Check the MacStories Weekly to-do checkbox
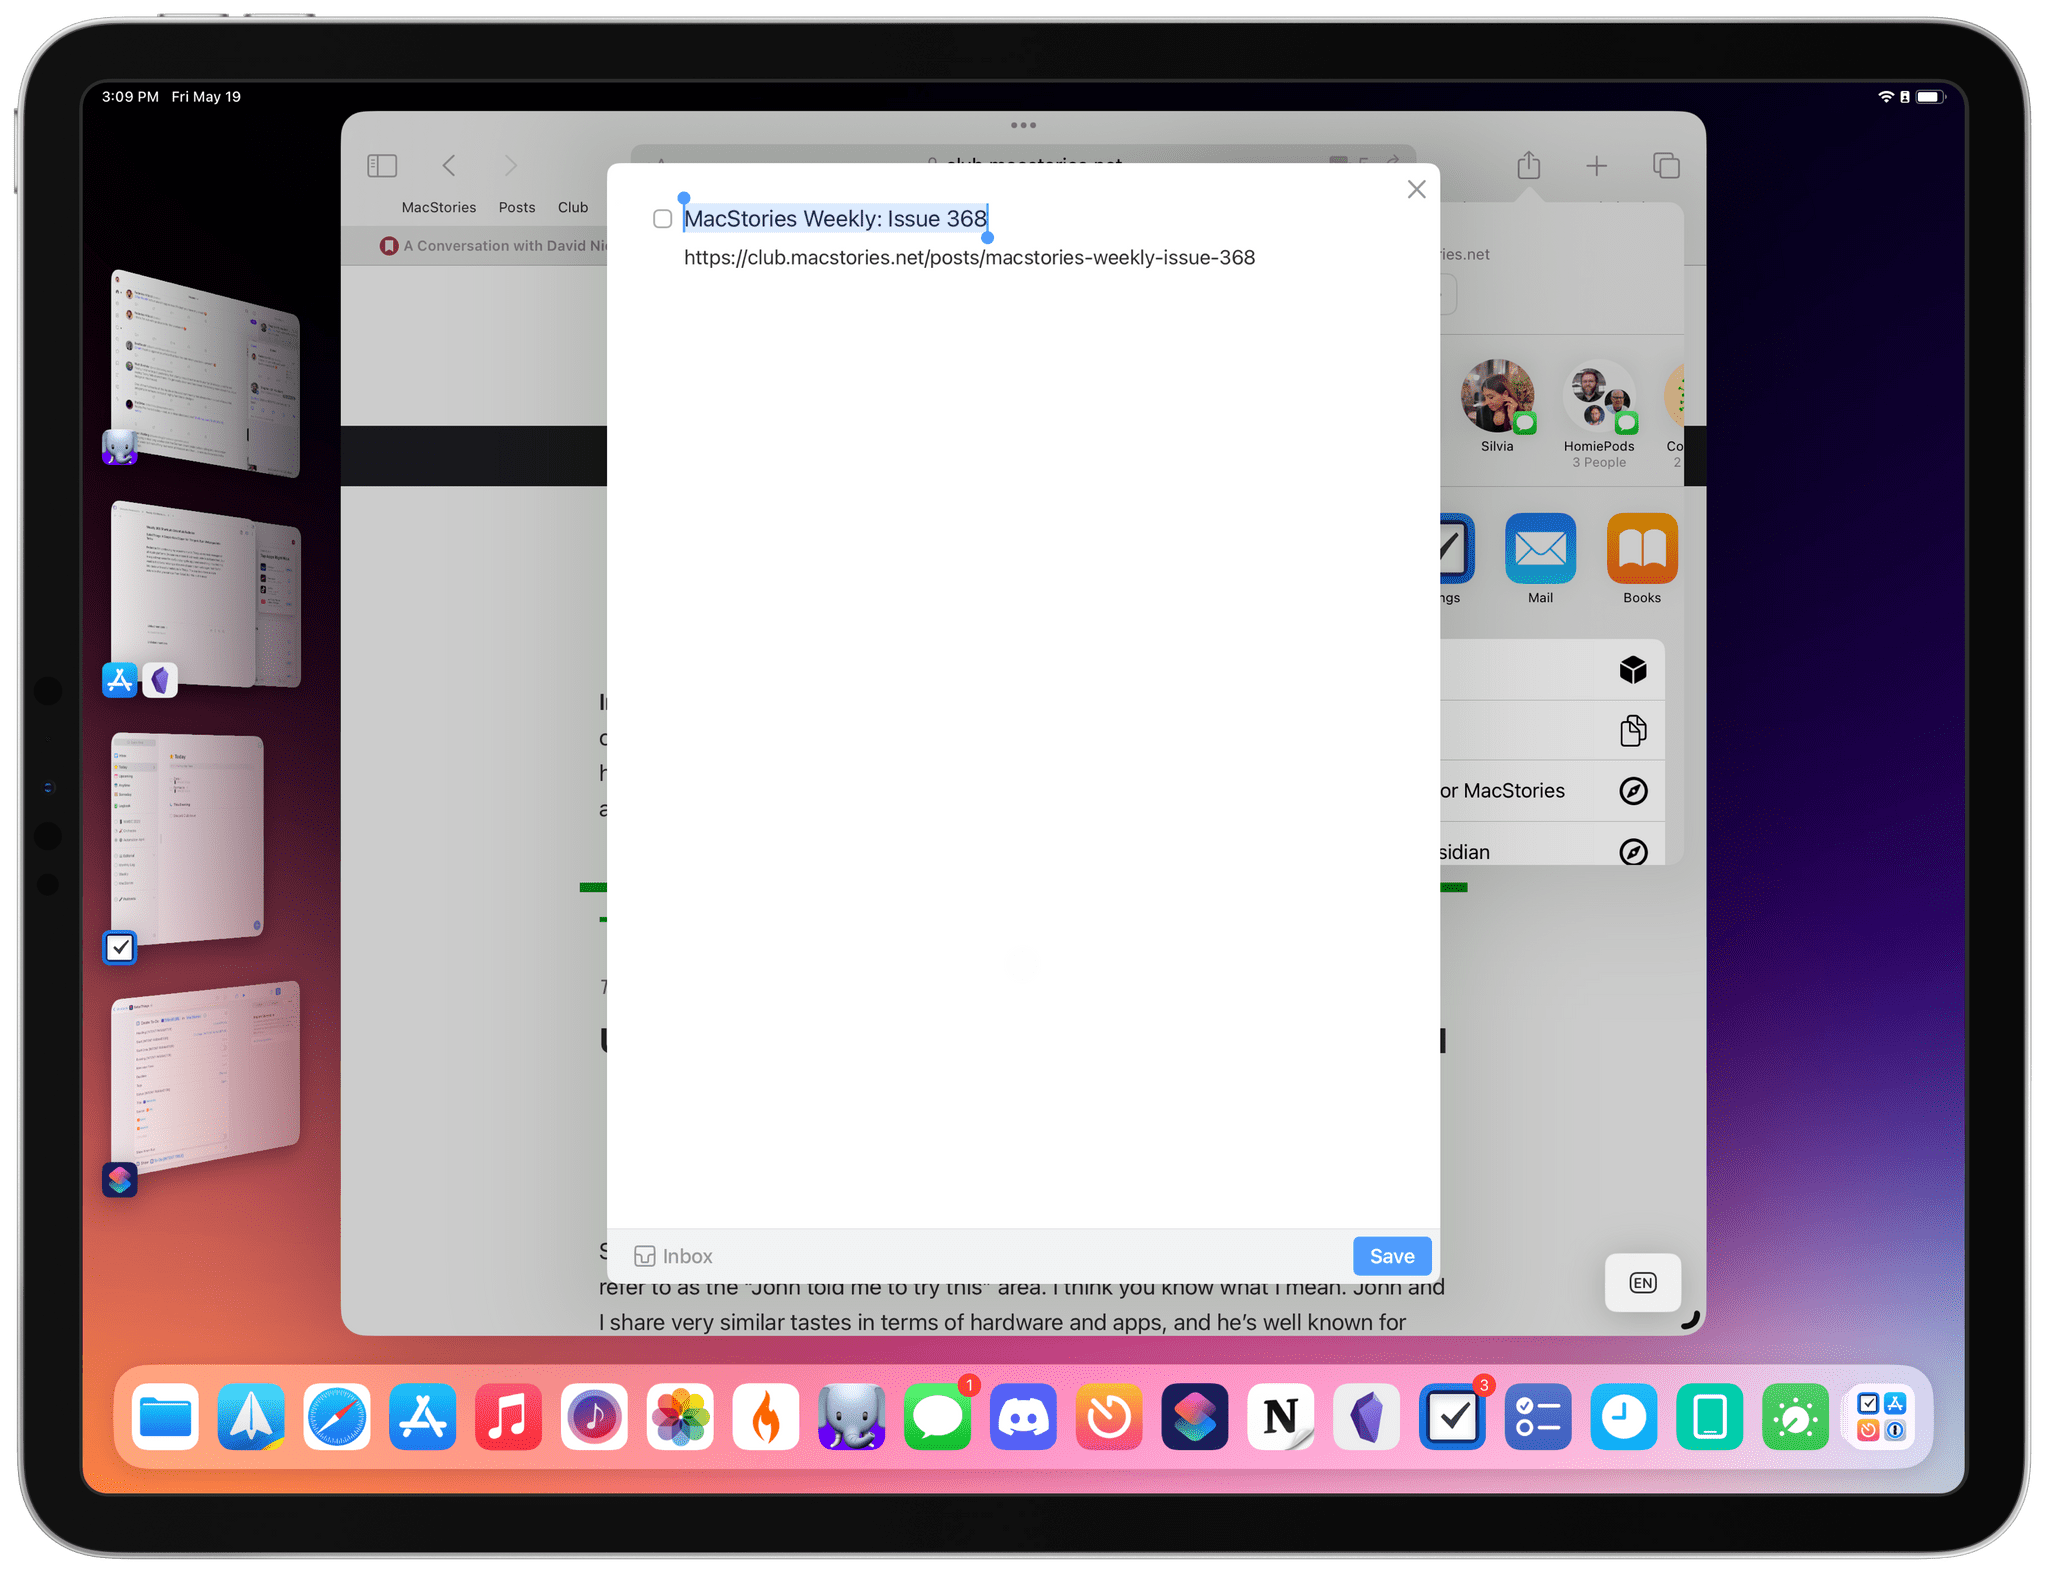Image resolution: width=2048 pixels, height=1576 pixels. point(662,219)
